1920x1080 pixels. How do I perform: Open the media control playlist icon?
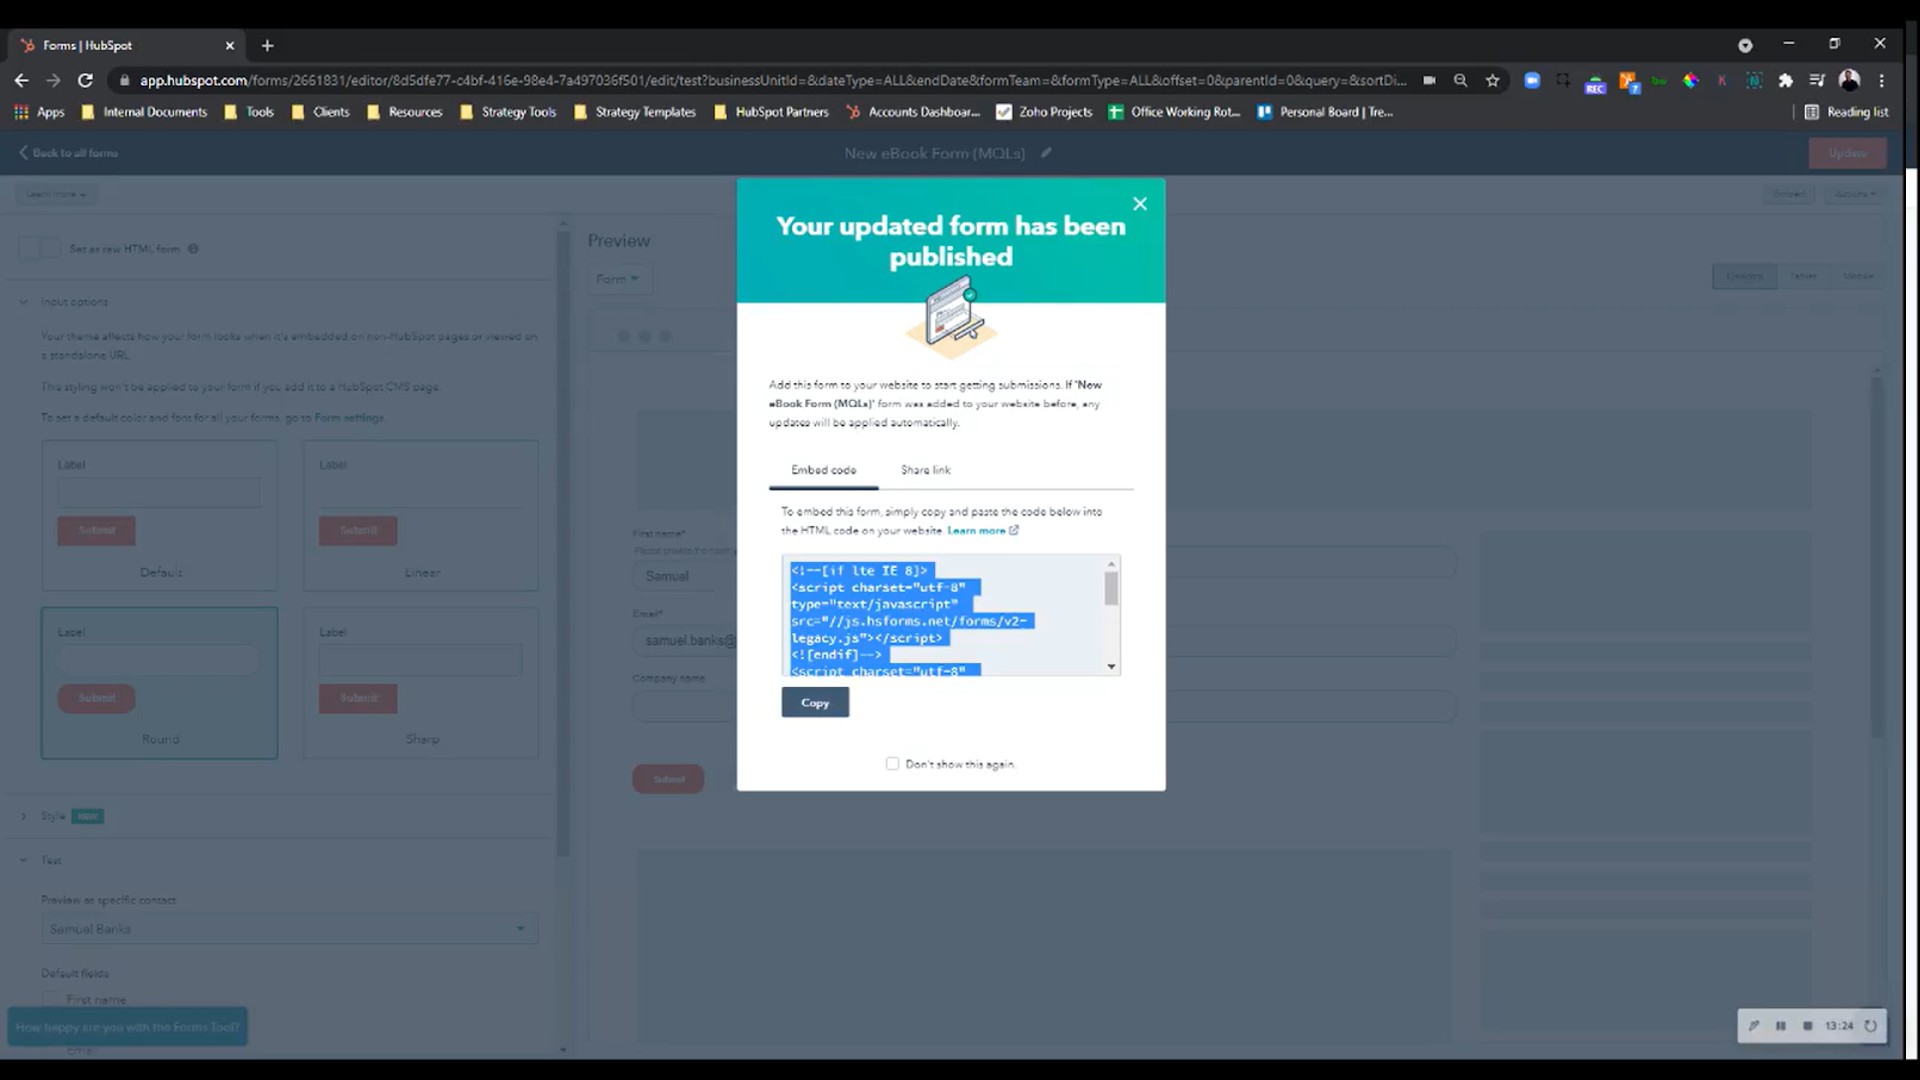pos(1817,80)
